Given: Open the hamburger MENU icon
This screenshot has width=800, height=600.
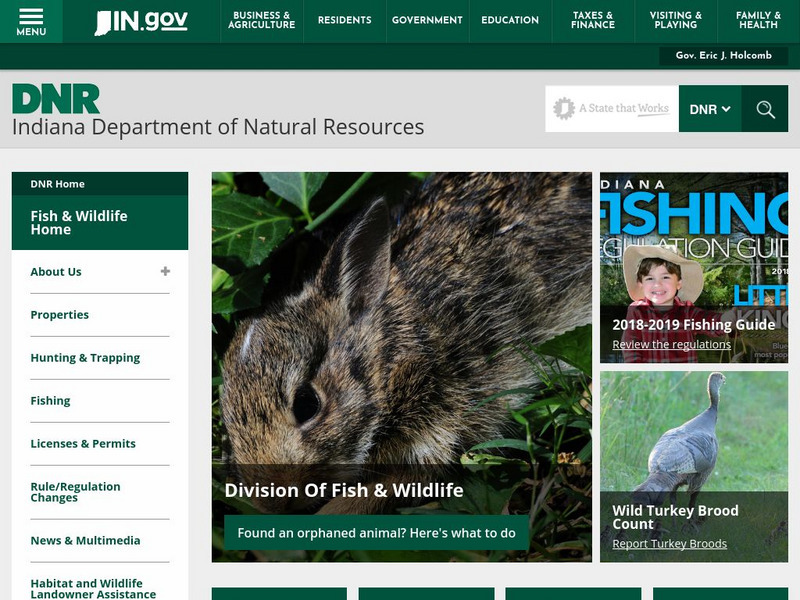Looking at the screenshot, I should tap(31, 21).
